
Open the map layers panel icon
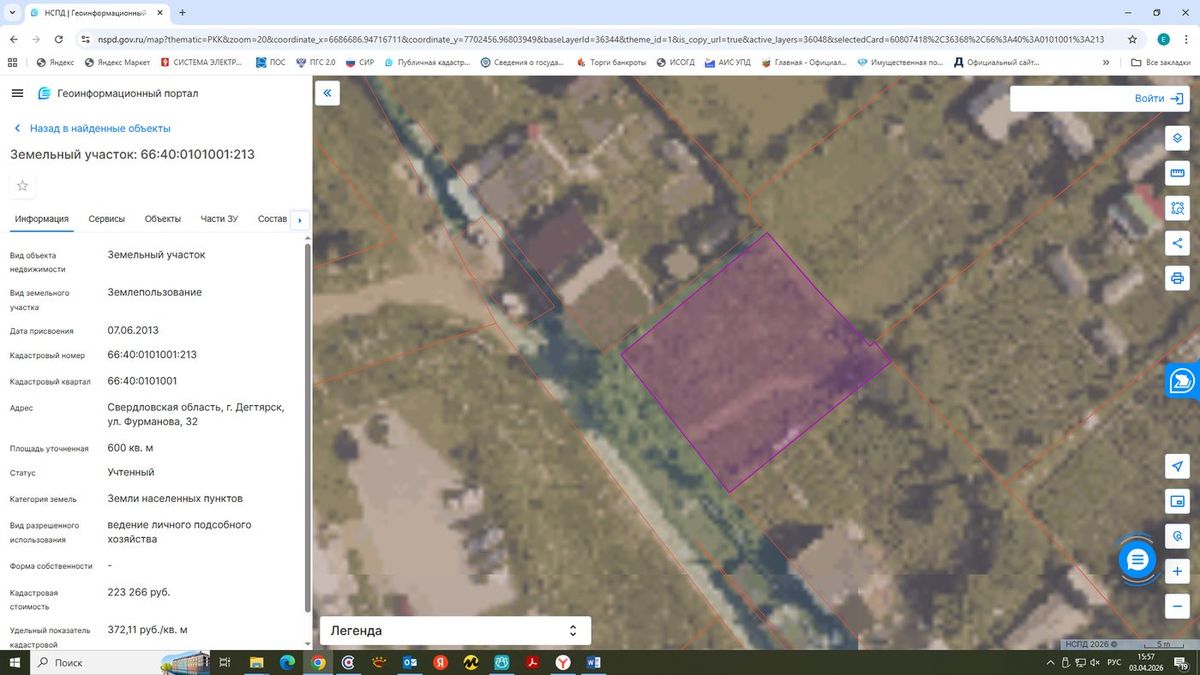tap(1177, 138)
